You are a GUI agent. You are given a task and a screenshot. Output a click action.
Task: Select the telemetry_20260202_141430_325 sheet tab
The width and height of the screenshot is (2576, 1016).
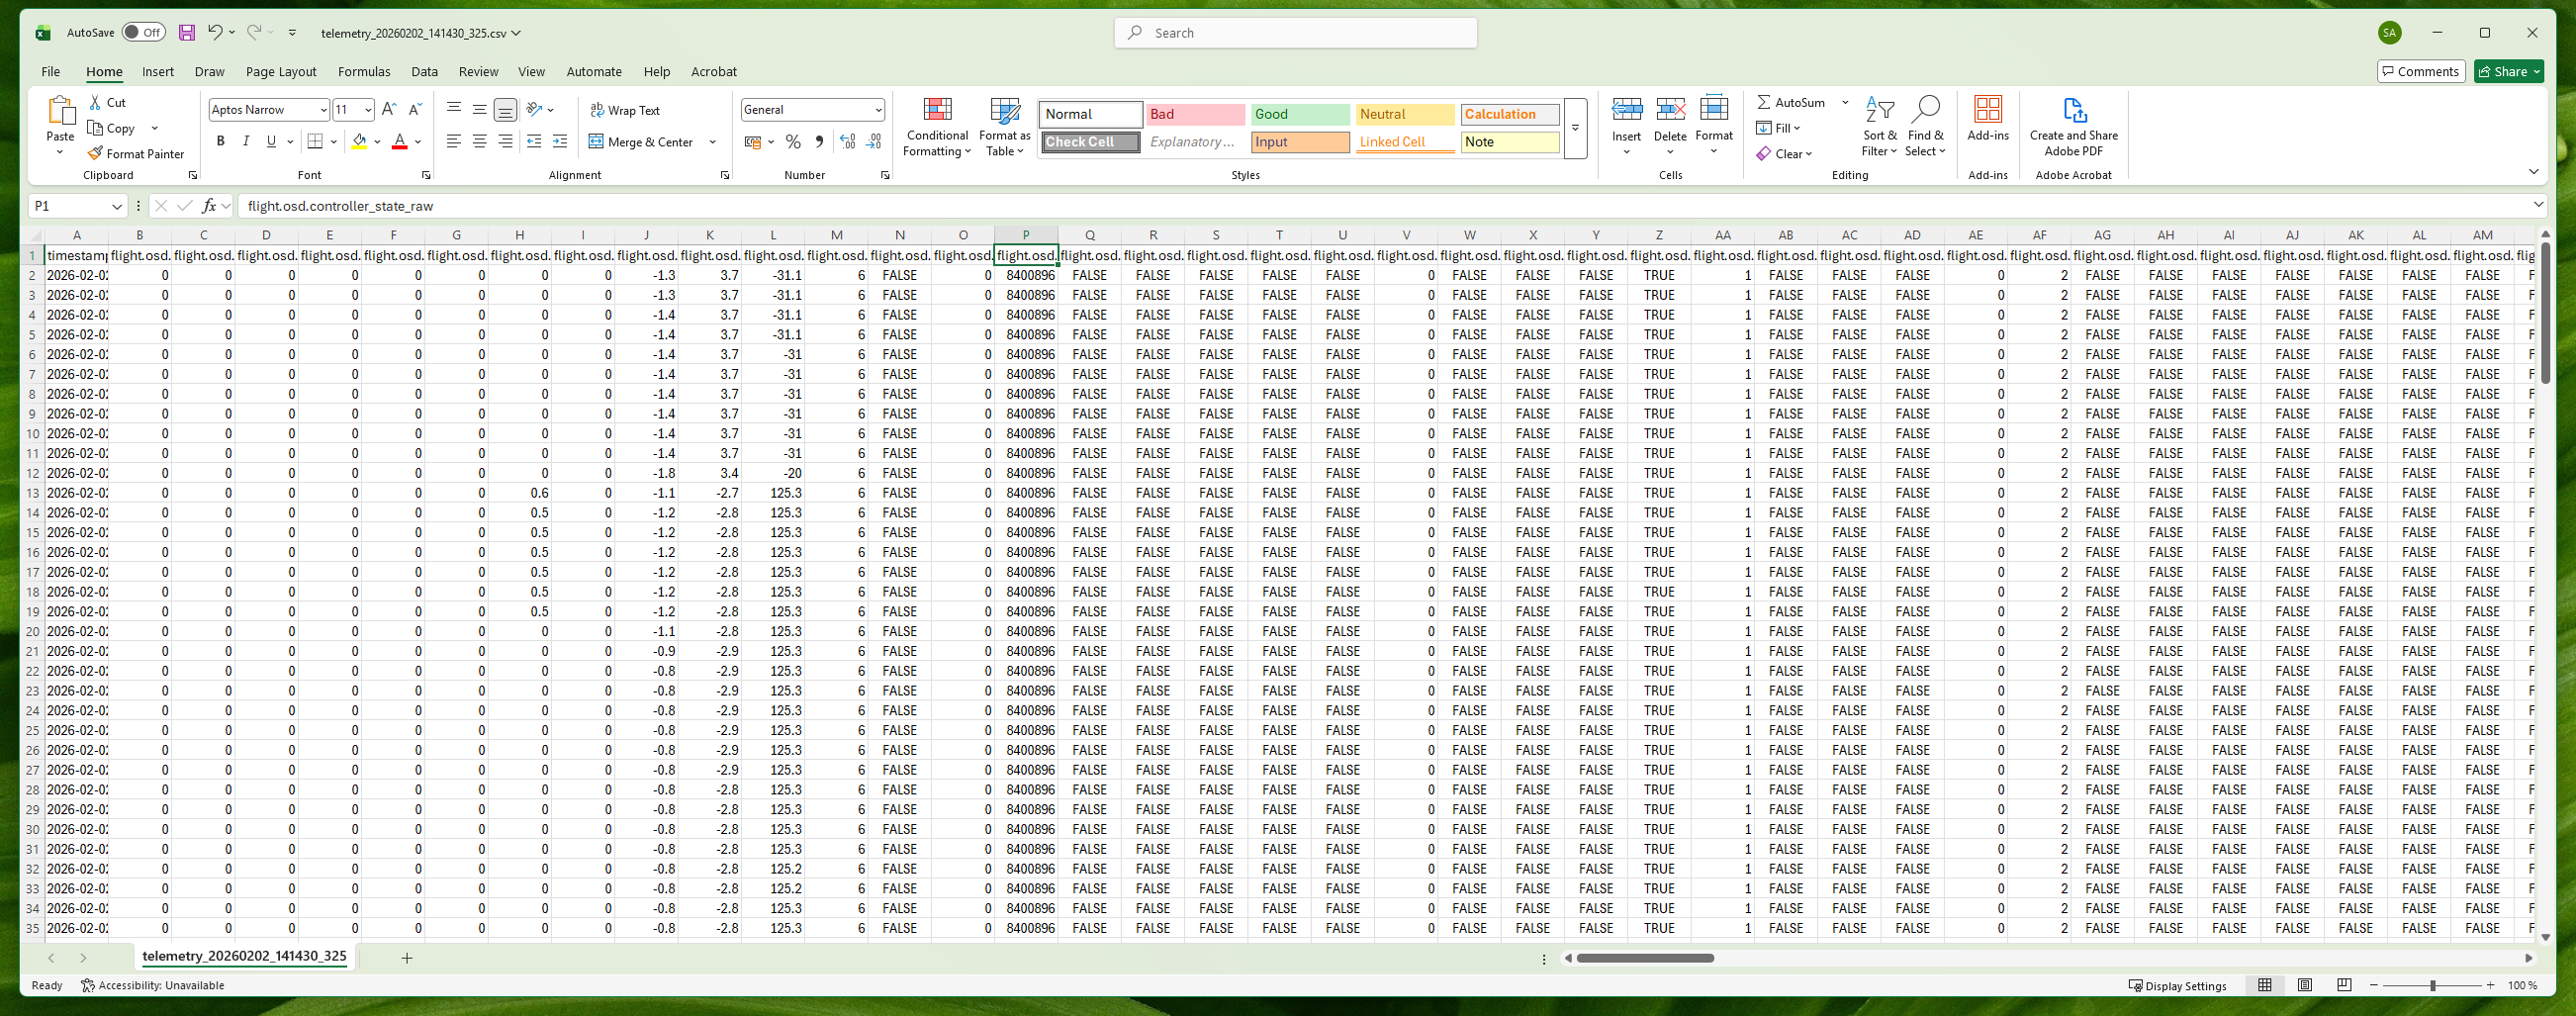tap(244, 956)
